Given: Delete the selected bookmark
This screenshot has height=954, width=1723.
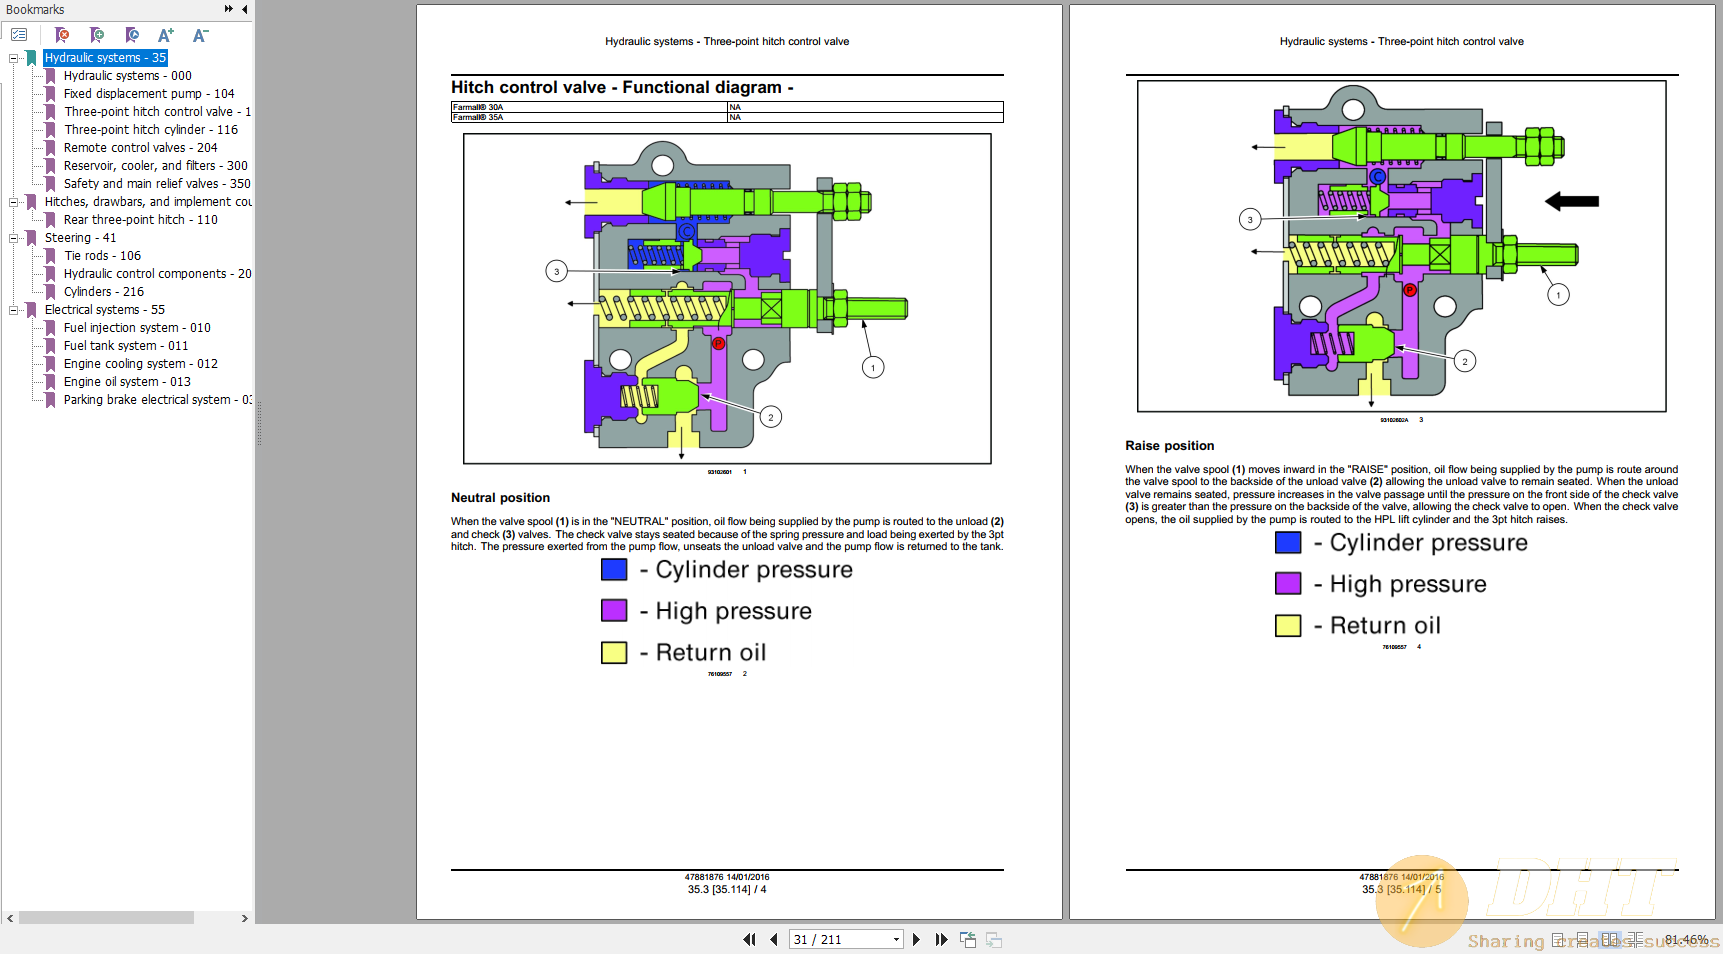Looking at the screenshot, I should (62, 33).
